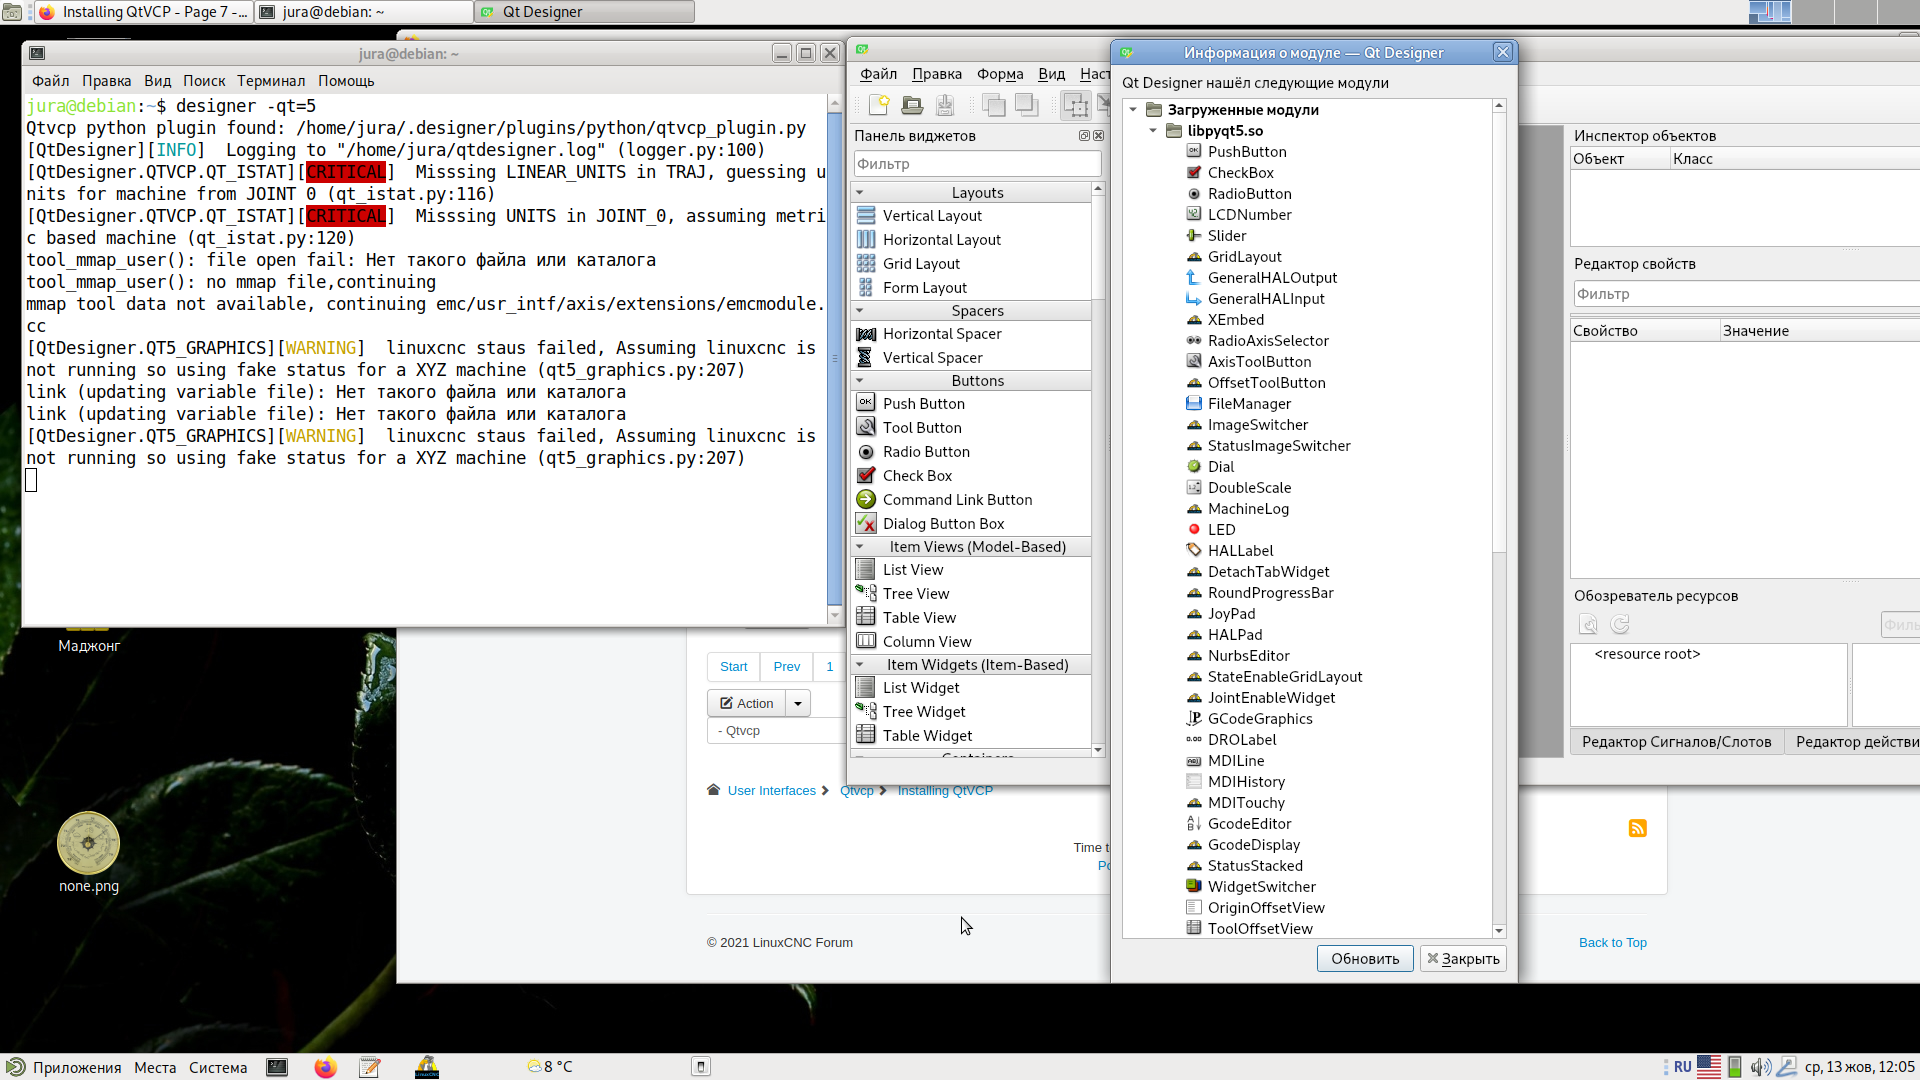The height and width of the screenshot is (1080, 1920).
Task: Open the Терминал menu in terminal window
Action: 271,81
